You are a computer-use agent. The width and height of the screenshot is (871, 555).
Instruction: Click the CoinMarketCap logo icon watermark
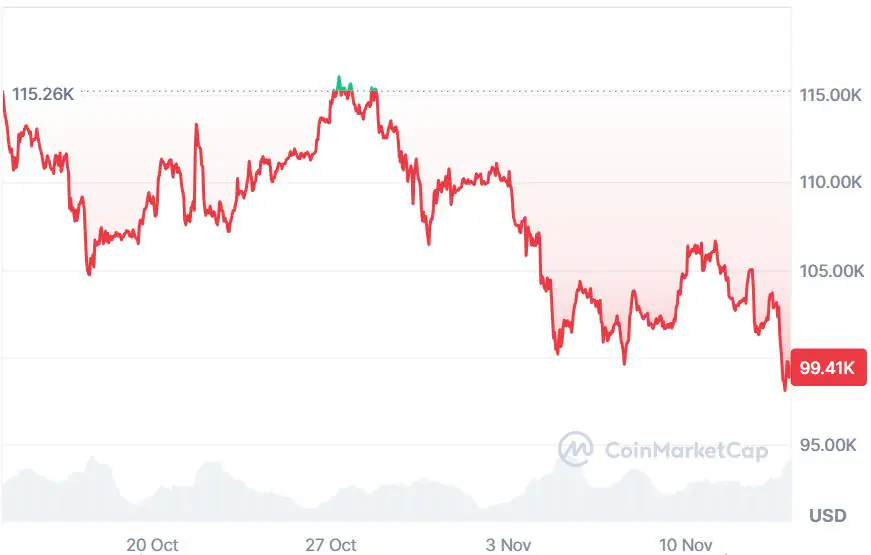(x=575, y=449)
